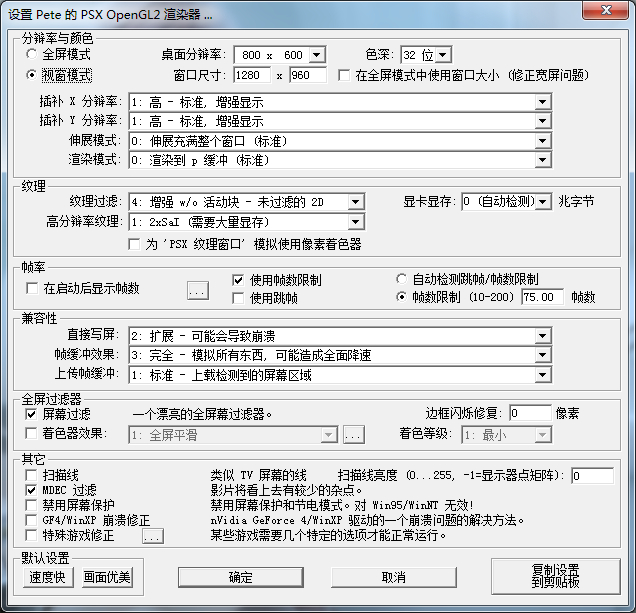636x613 pixels.
Task: Click the 取消 button
Action: click(x=393, y=577)
